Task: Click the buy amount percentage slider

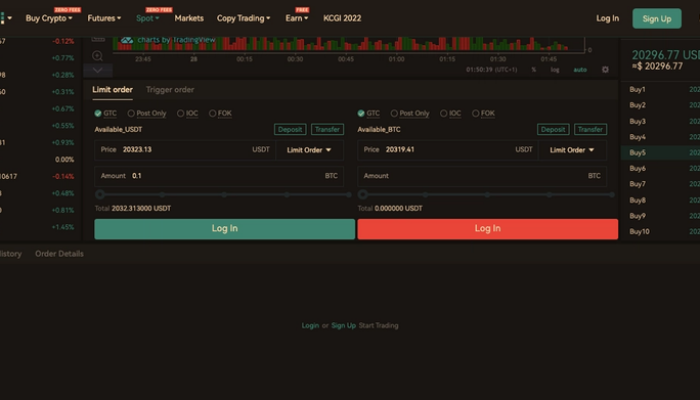Action: pyautogui.click(x=224, y=194)
